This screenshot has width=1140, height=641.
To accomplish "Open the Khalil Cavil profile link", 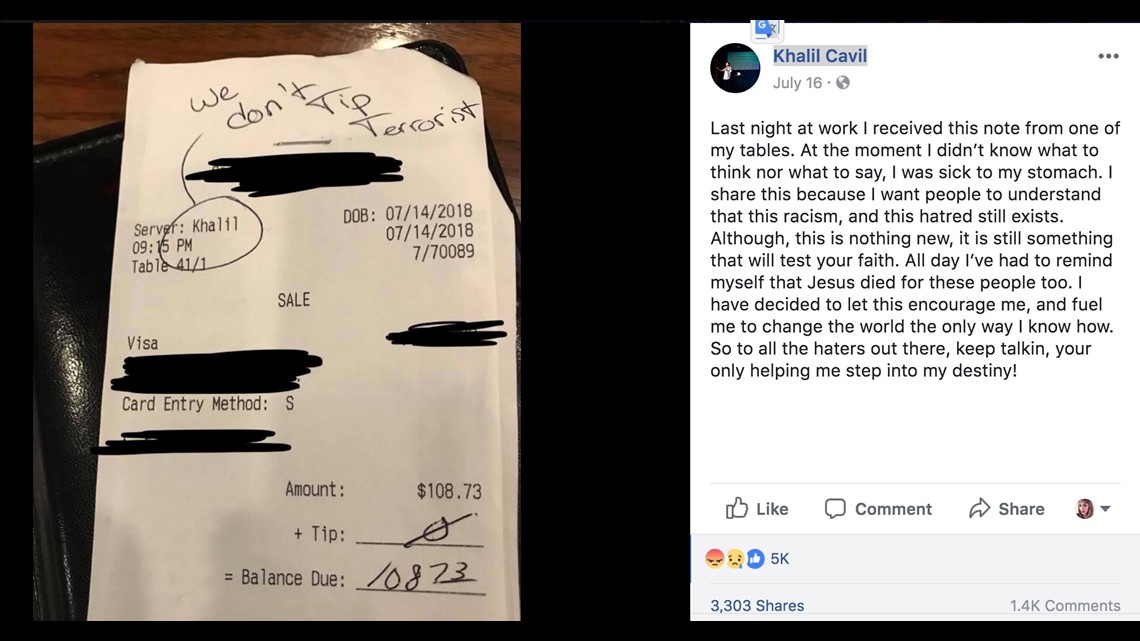I will [x=819, y=56].
